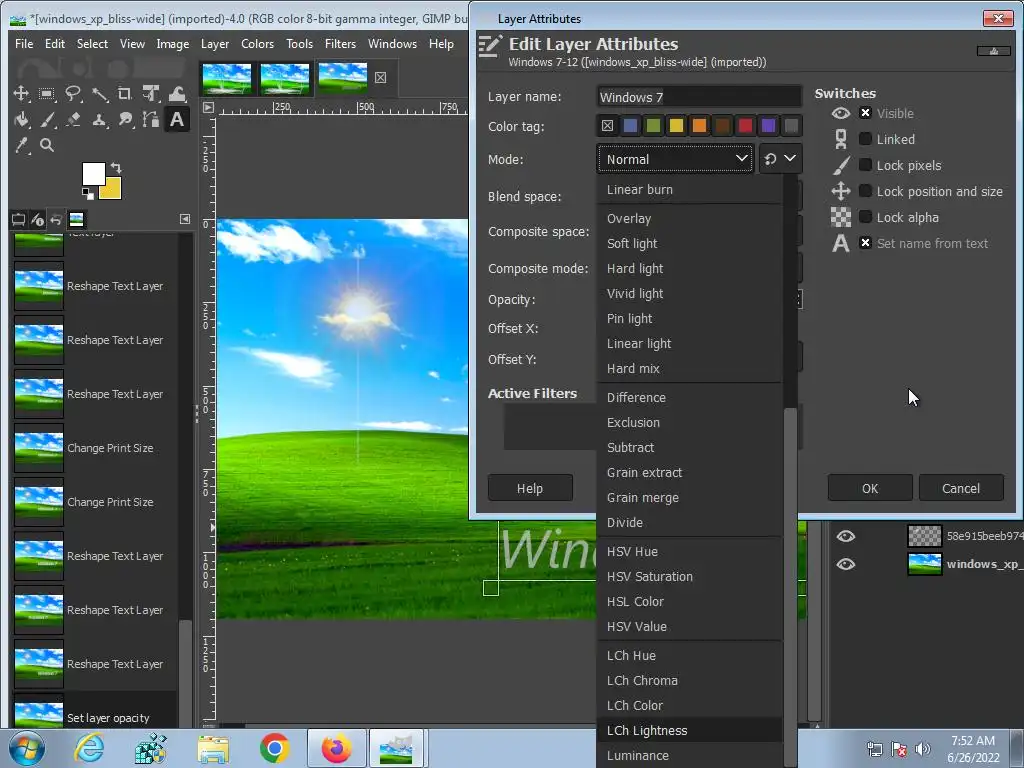
Task: Select the Warp Transform tool
Action: click(x=177, y=93)
